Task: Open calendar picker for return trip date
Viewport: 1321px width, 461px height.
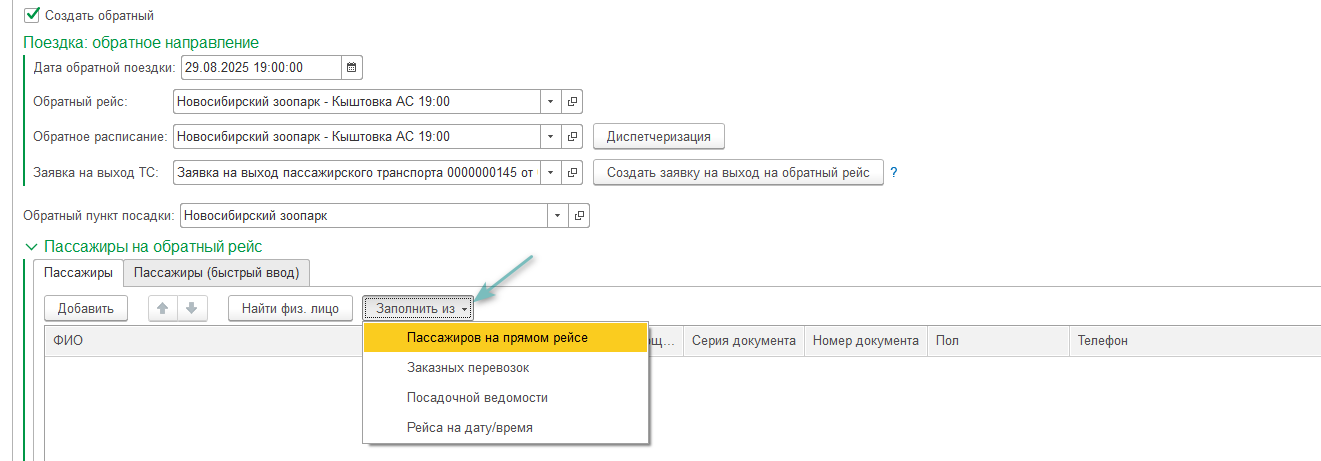Action: tap(351, 68)
